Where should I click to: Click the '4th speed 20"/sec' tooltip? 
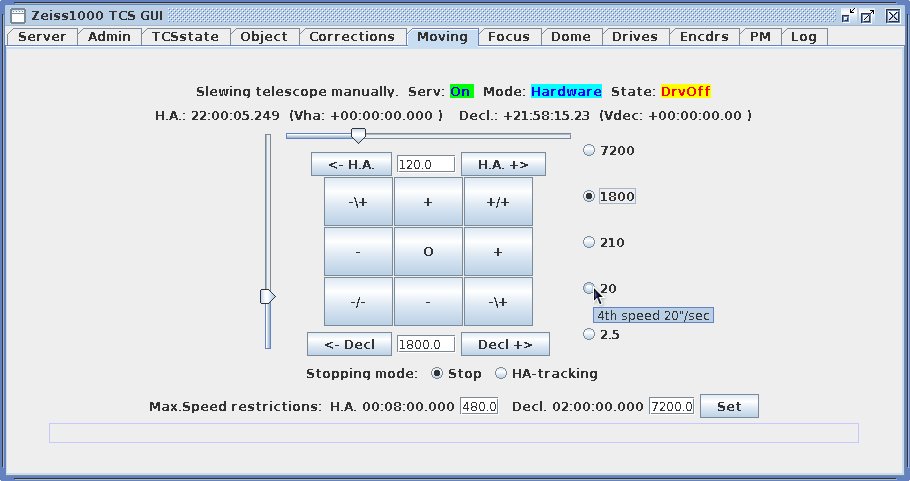tap(653, 316)
